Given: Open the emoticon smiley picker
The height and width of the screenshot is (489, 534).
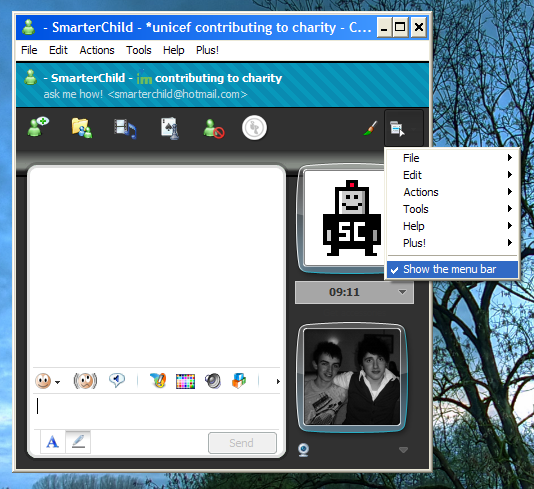Looking at the screenshot, I should coord(43,381).
